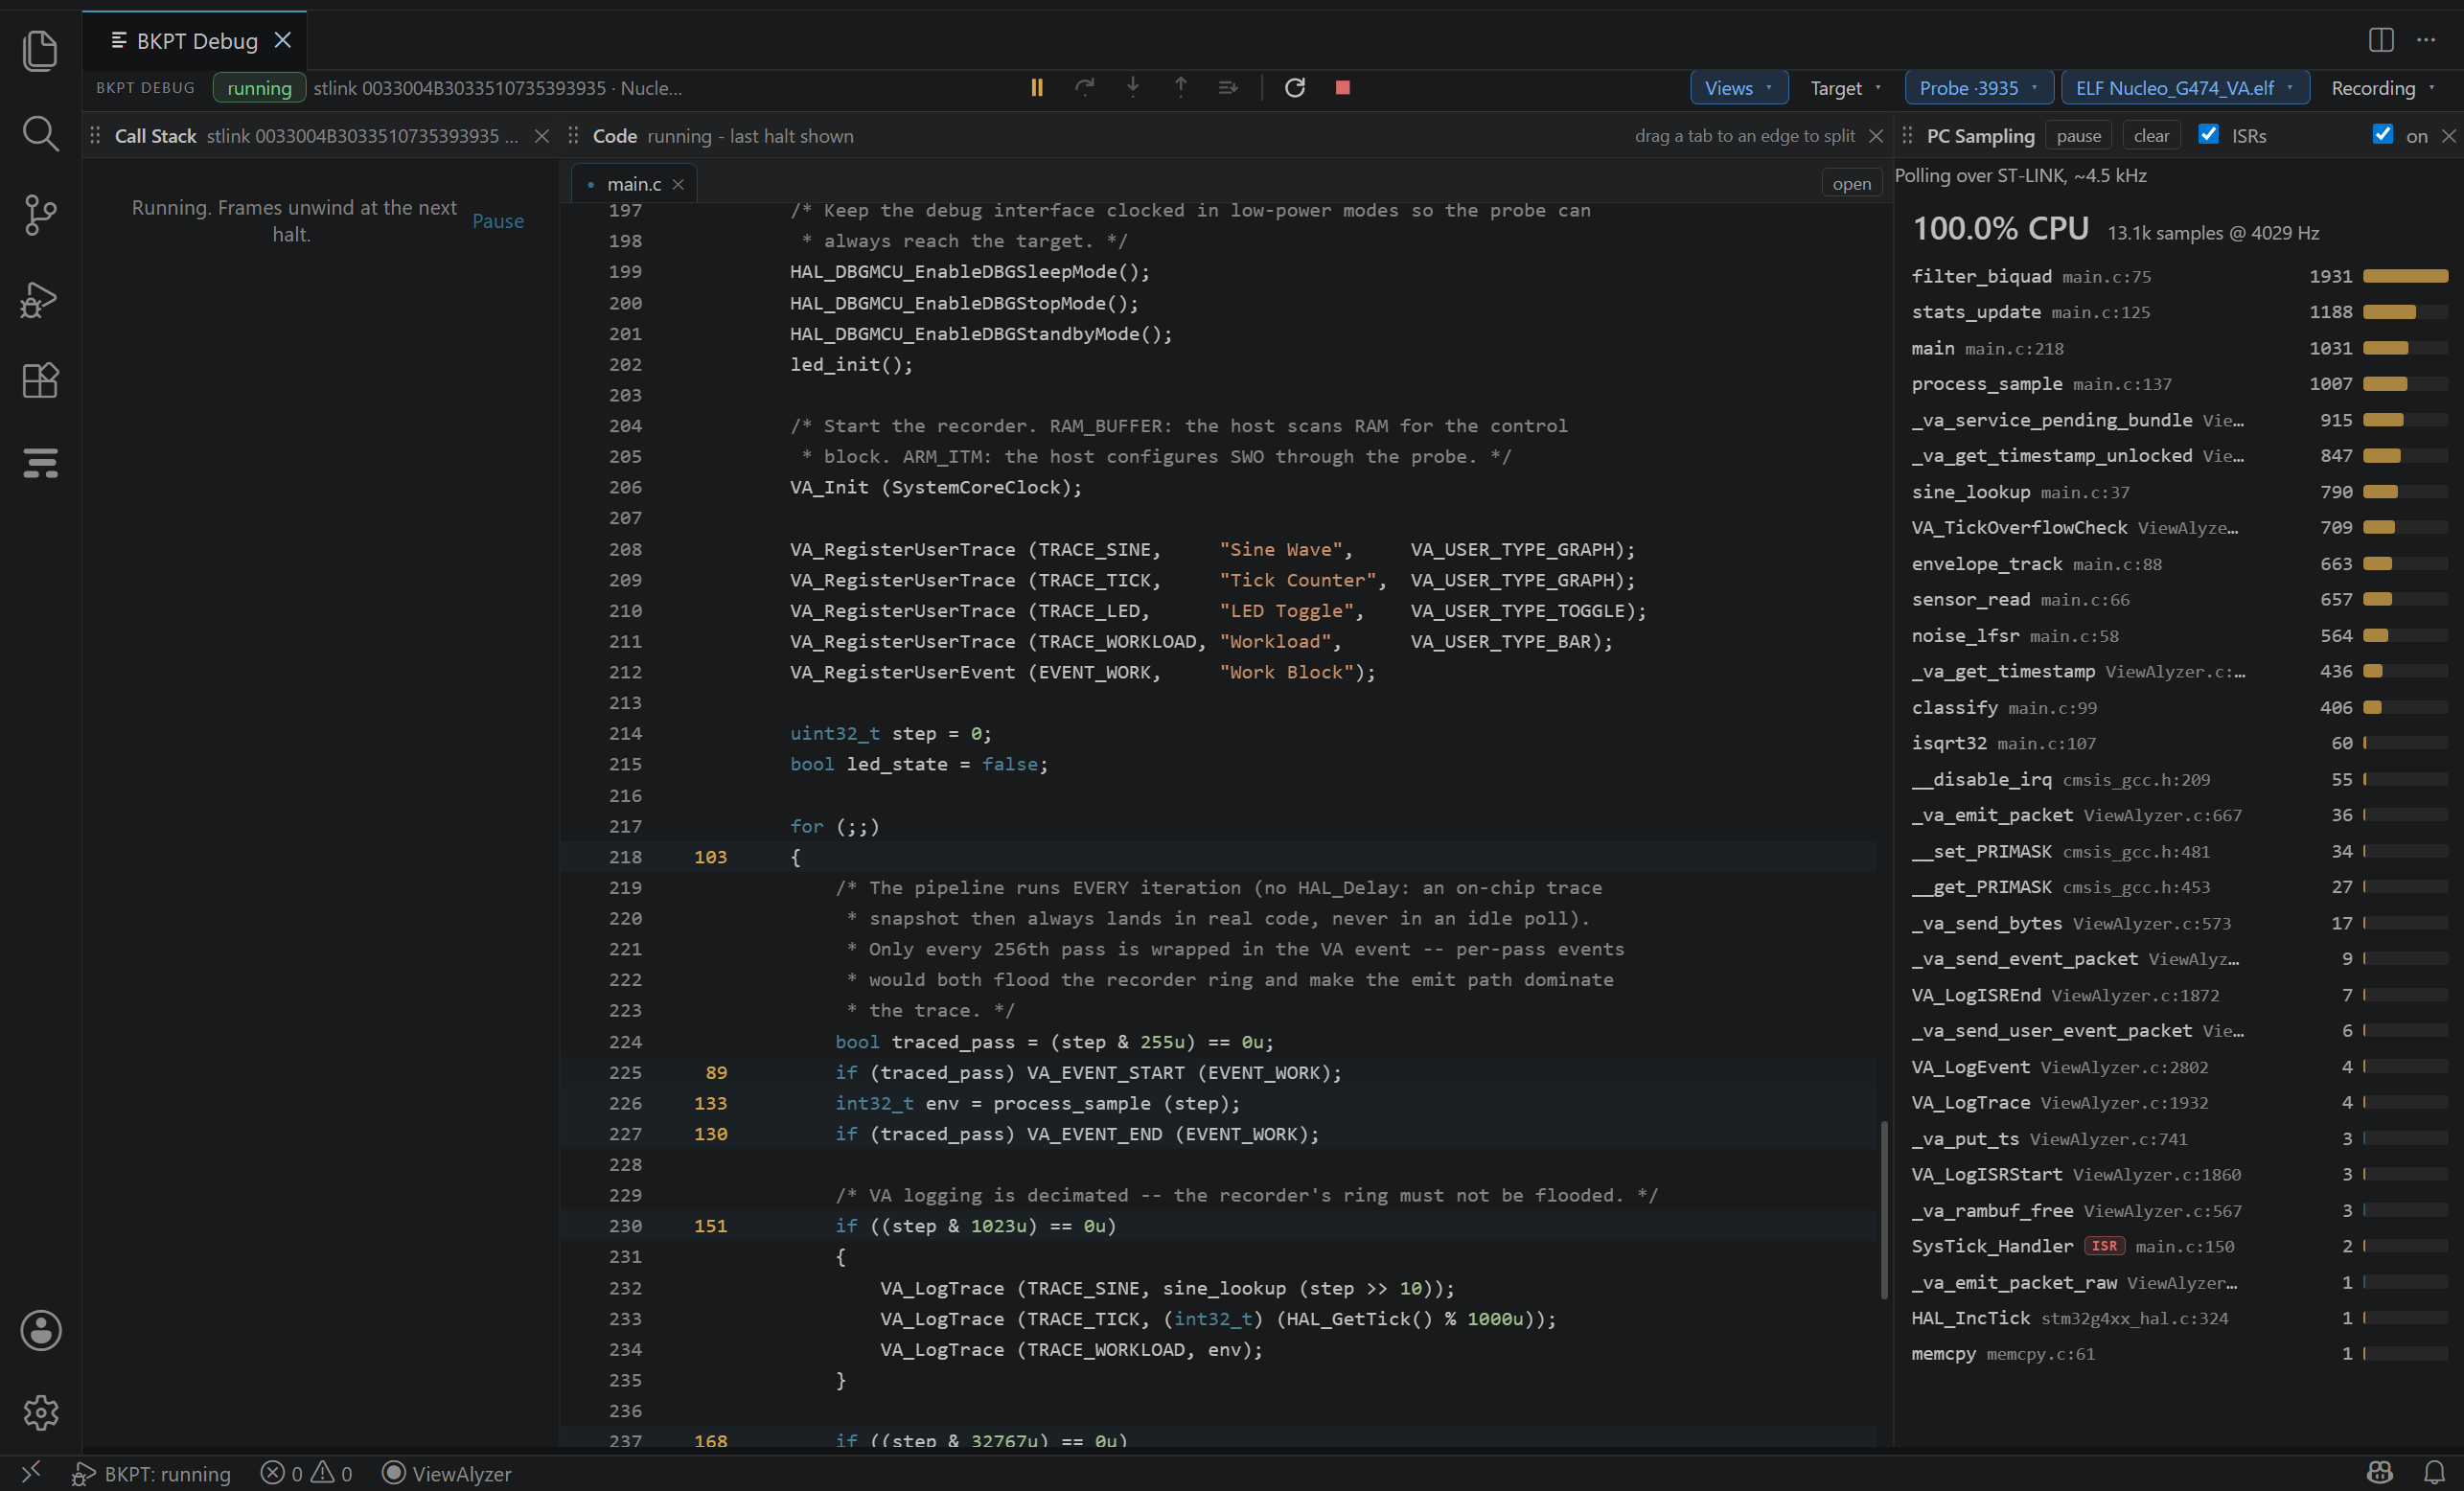Click the Step Over debug icon
Screen dimensions: 2464x1491
click(x=1085, y=88)
